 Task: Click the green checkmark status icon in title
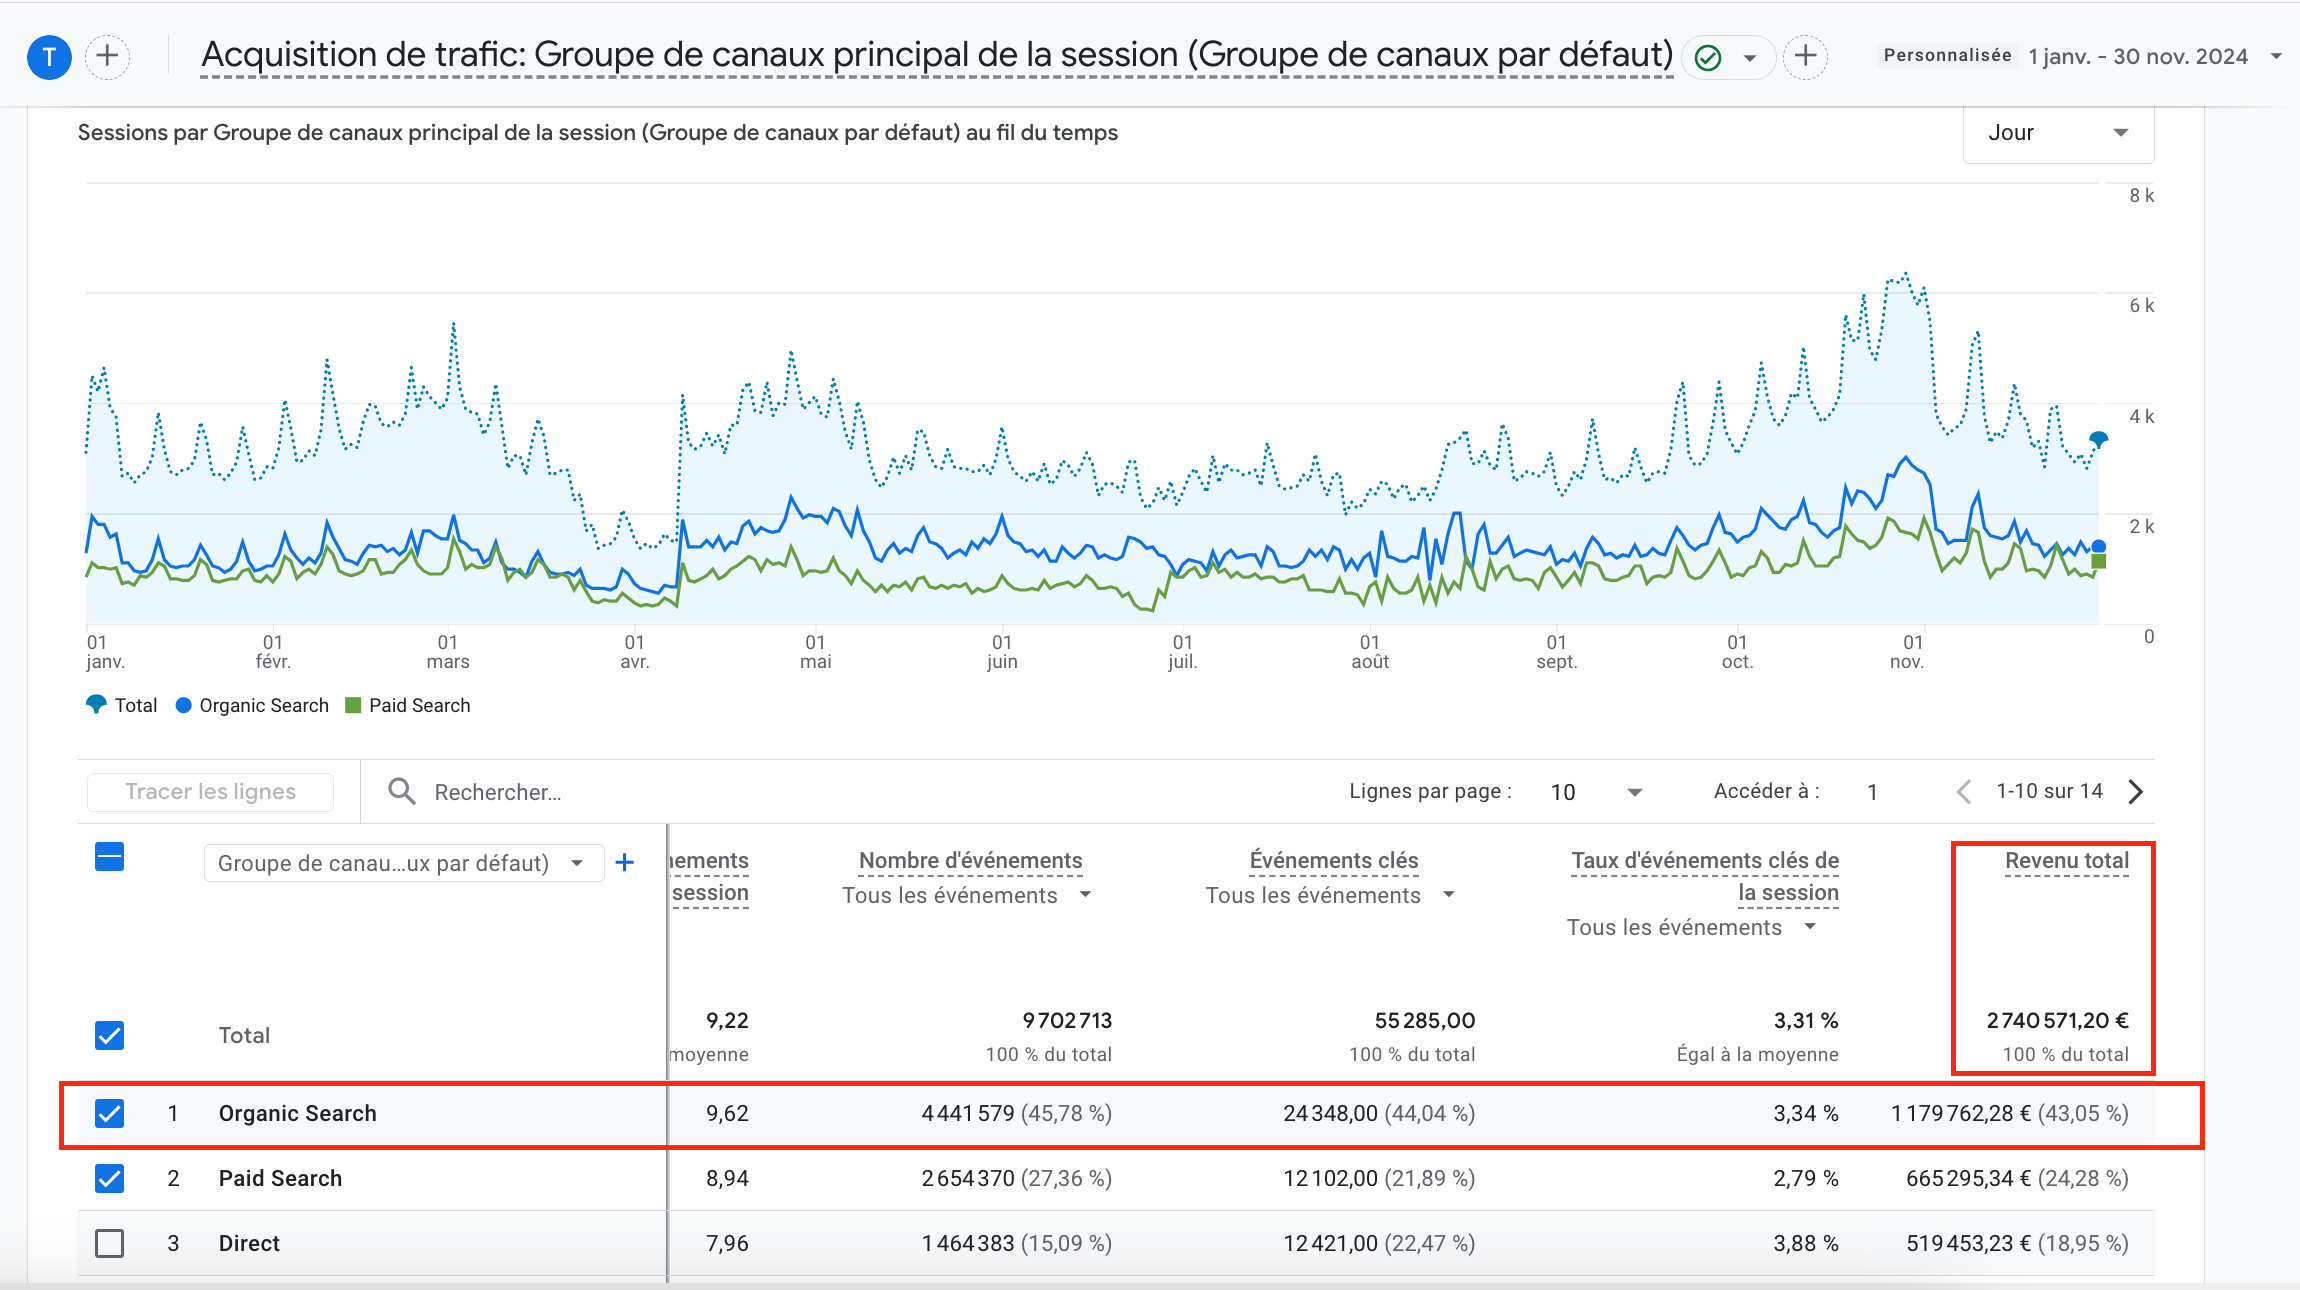tap(1708, 58)
